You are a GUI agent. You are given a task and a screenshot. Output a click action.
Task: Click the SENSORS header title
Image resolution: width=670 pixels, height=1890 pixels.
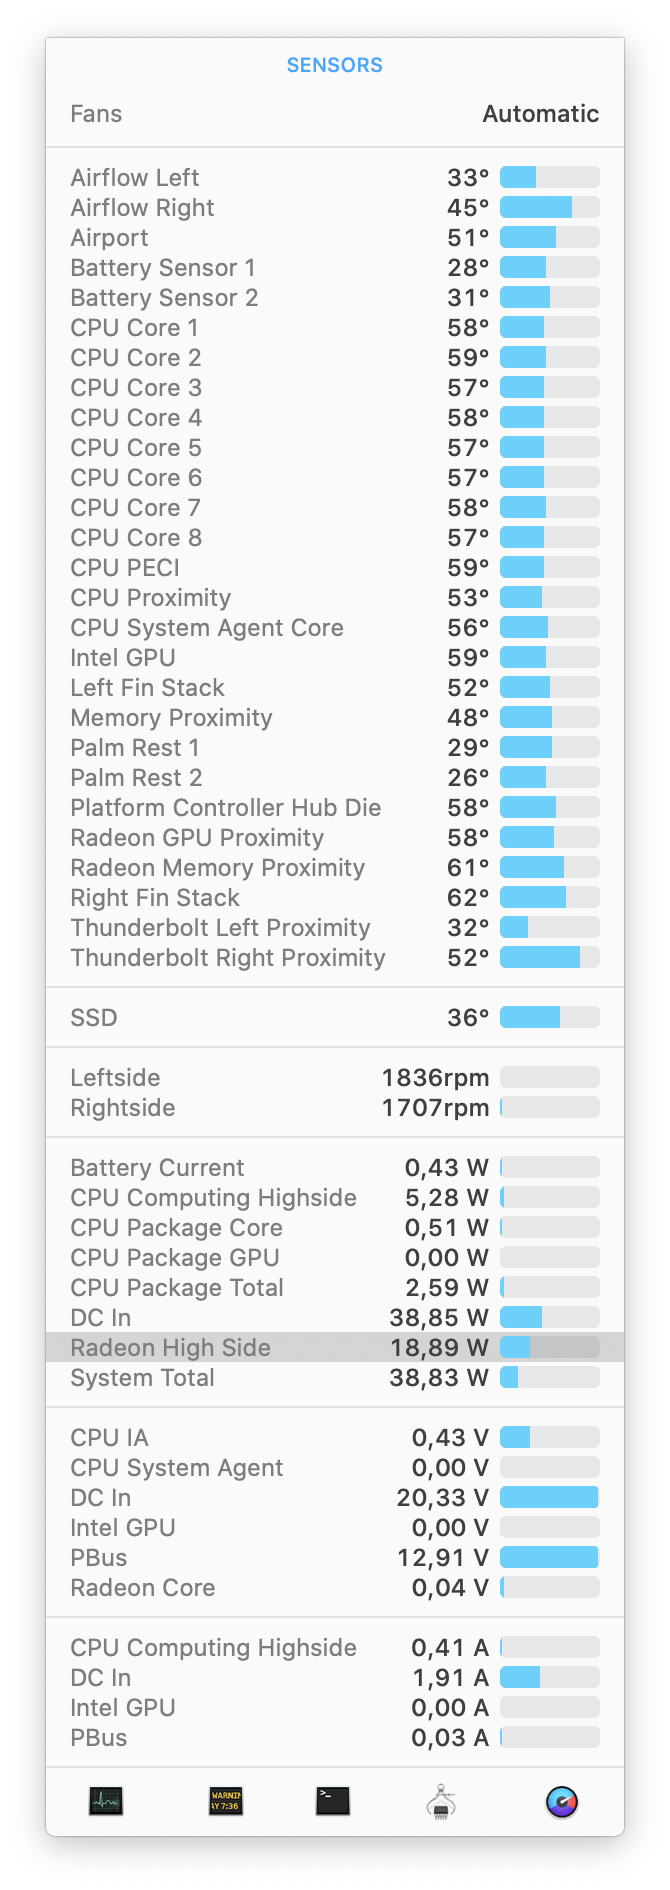pyautogui.click(x=334, y=65)
